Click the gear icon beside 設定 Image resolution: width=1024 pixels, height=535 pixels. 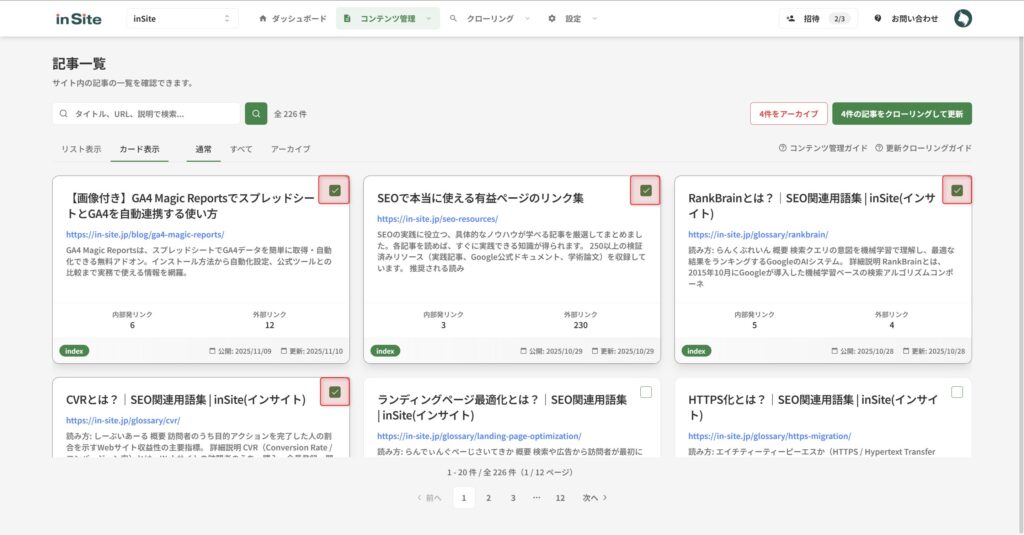(552, 19)
